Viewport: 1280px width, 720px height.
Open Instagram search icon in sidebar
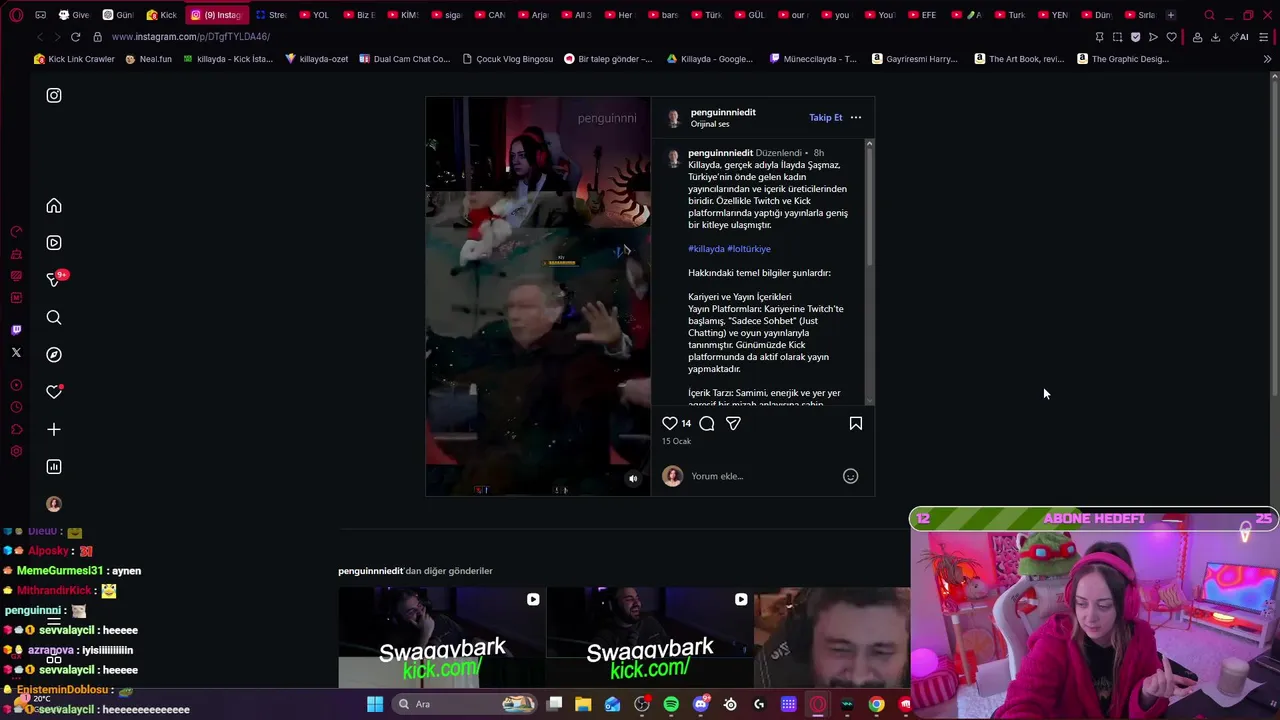point(54,318)
